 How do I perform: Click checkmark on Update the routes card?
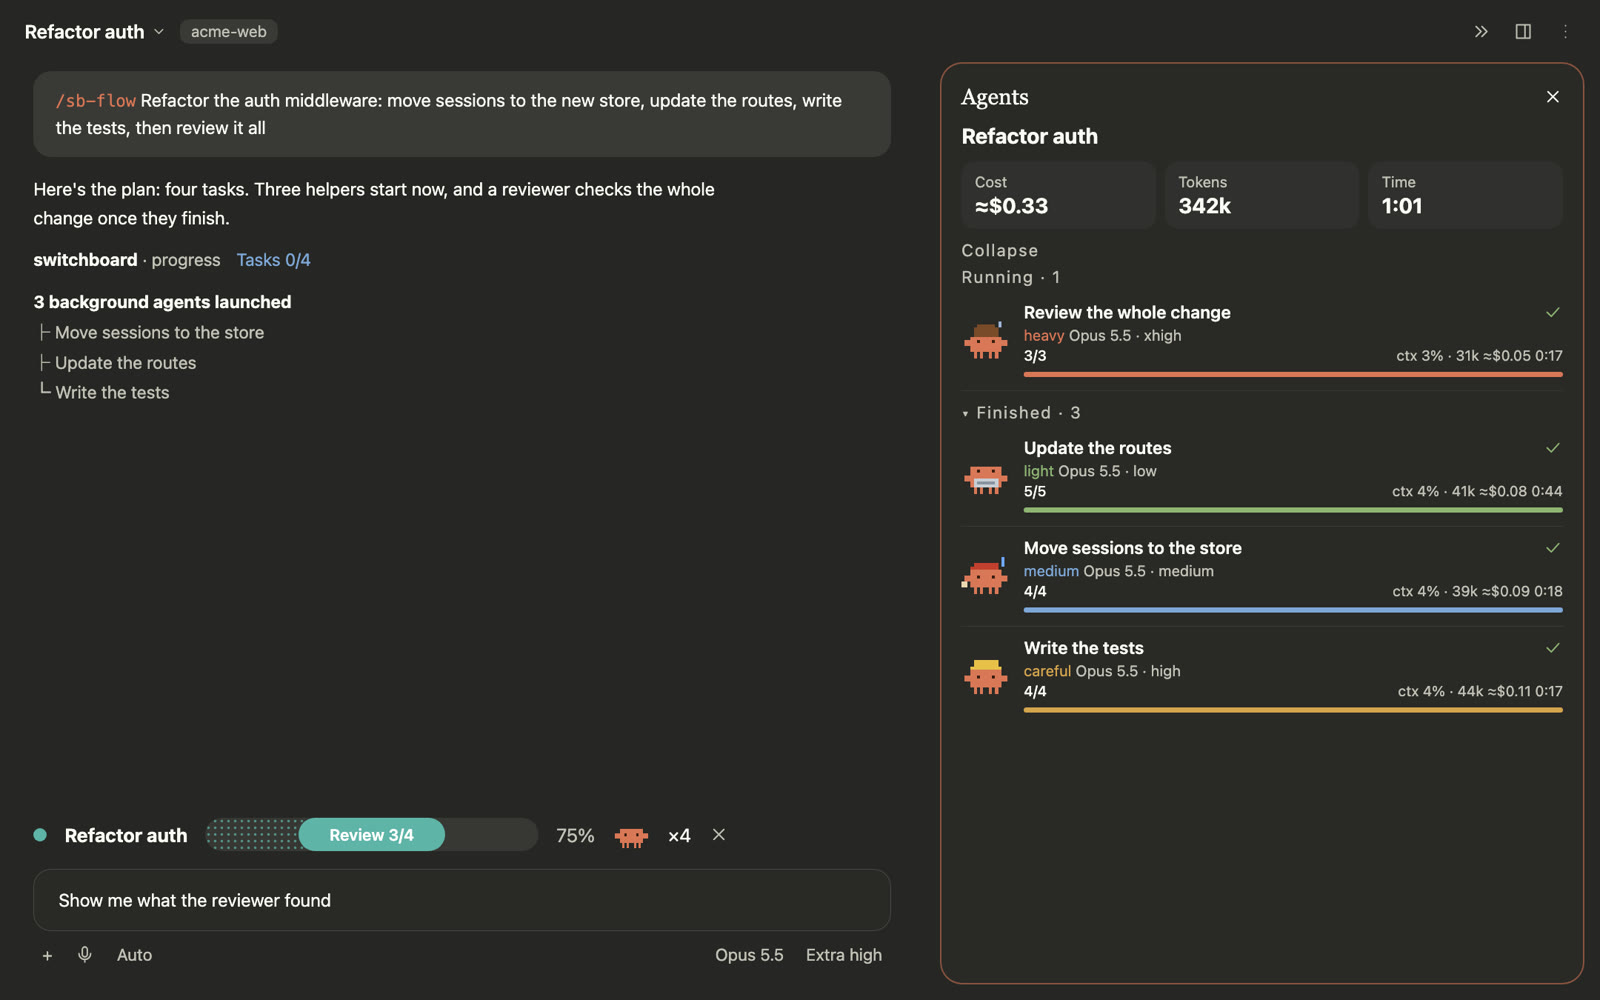(1553, 448)
